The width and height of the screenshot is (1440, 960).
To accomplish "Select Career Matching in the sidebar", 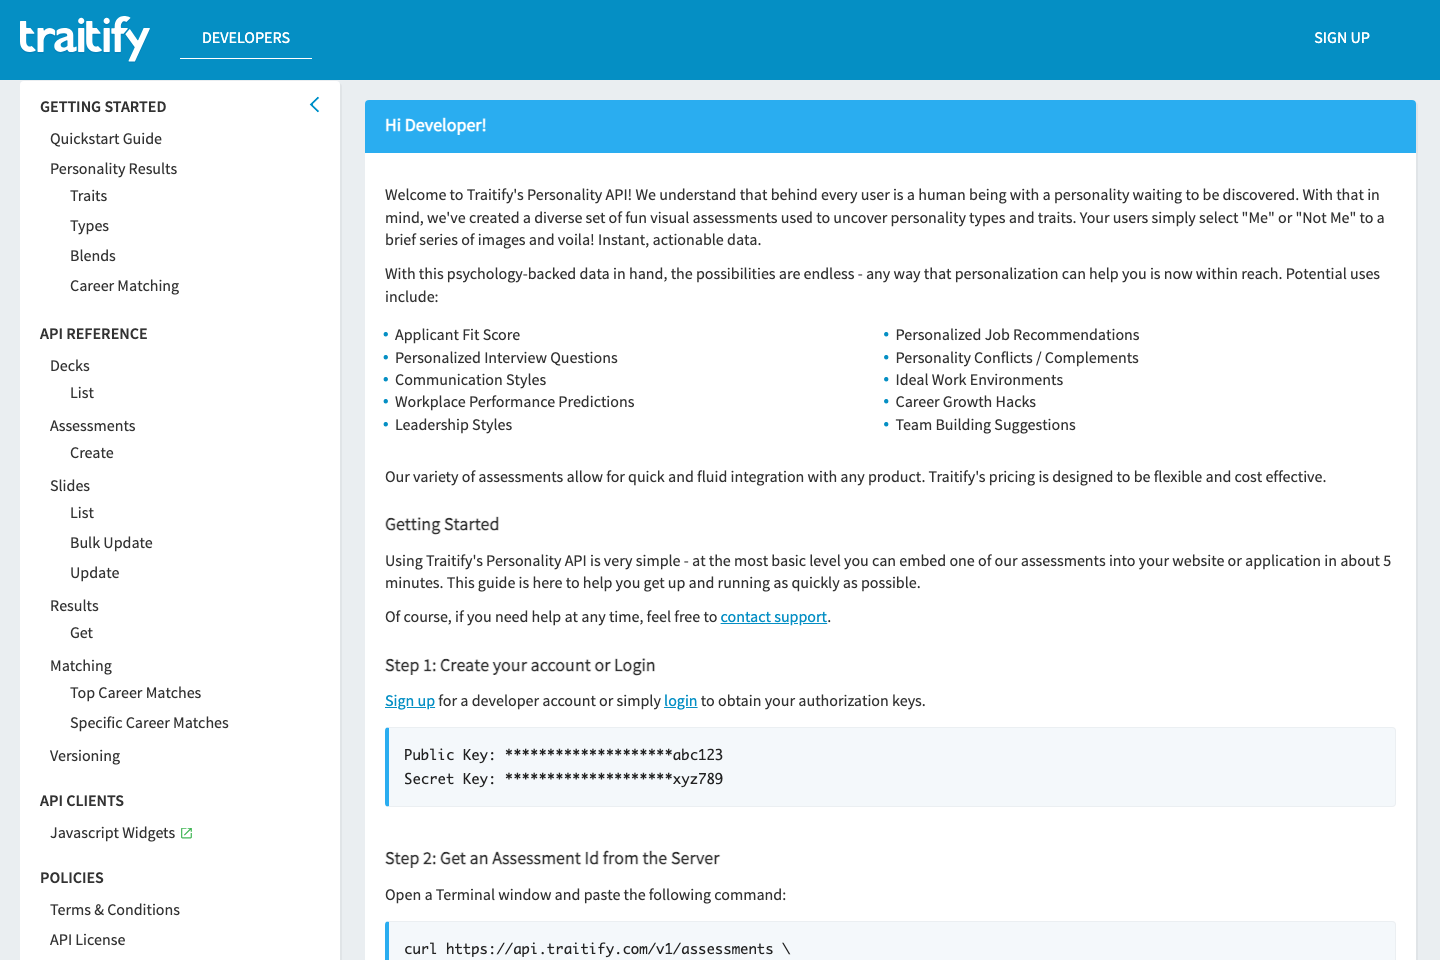I will (124, 285).
